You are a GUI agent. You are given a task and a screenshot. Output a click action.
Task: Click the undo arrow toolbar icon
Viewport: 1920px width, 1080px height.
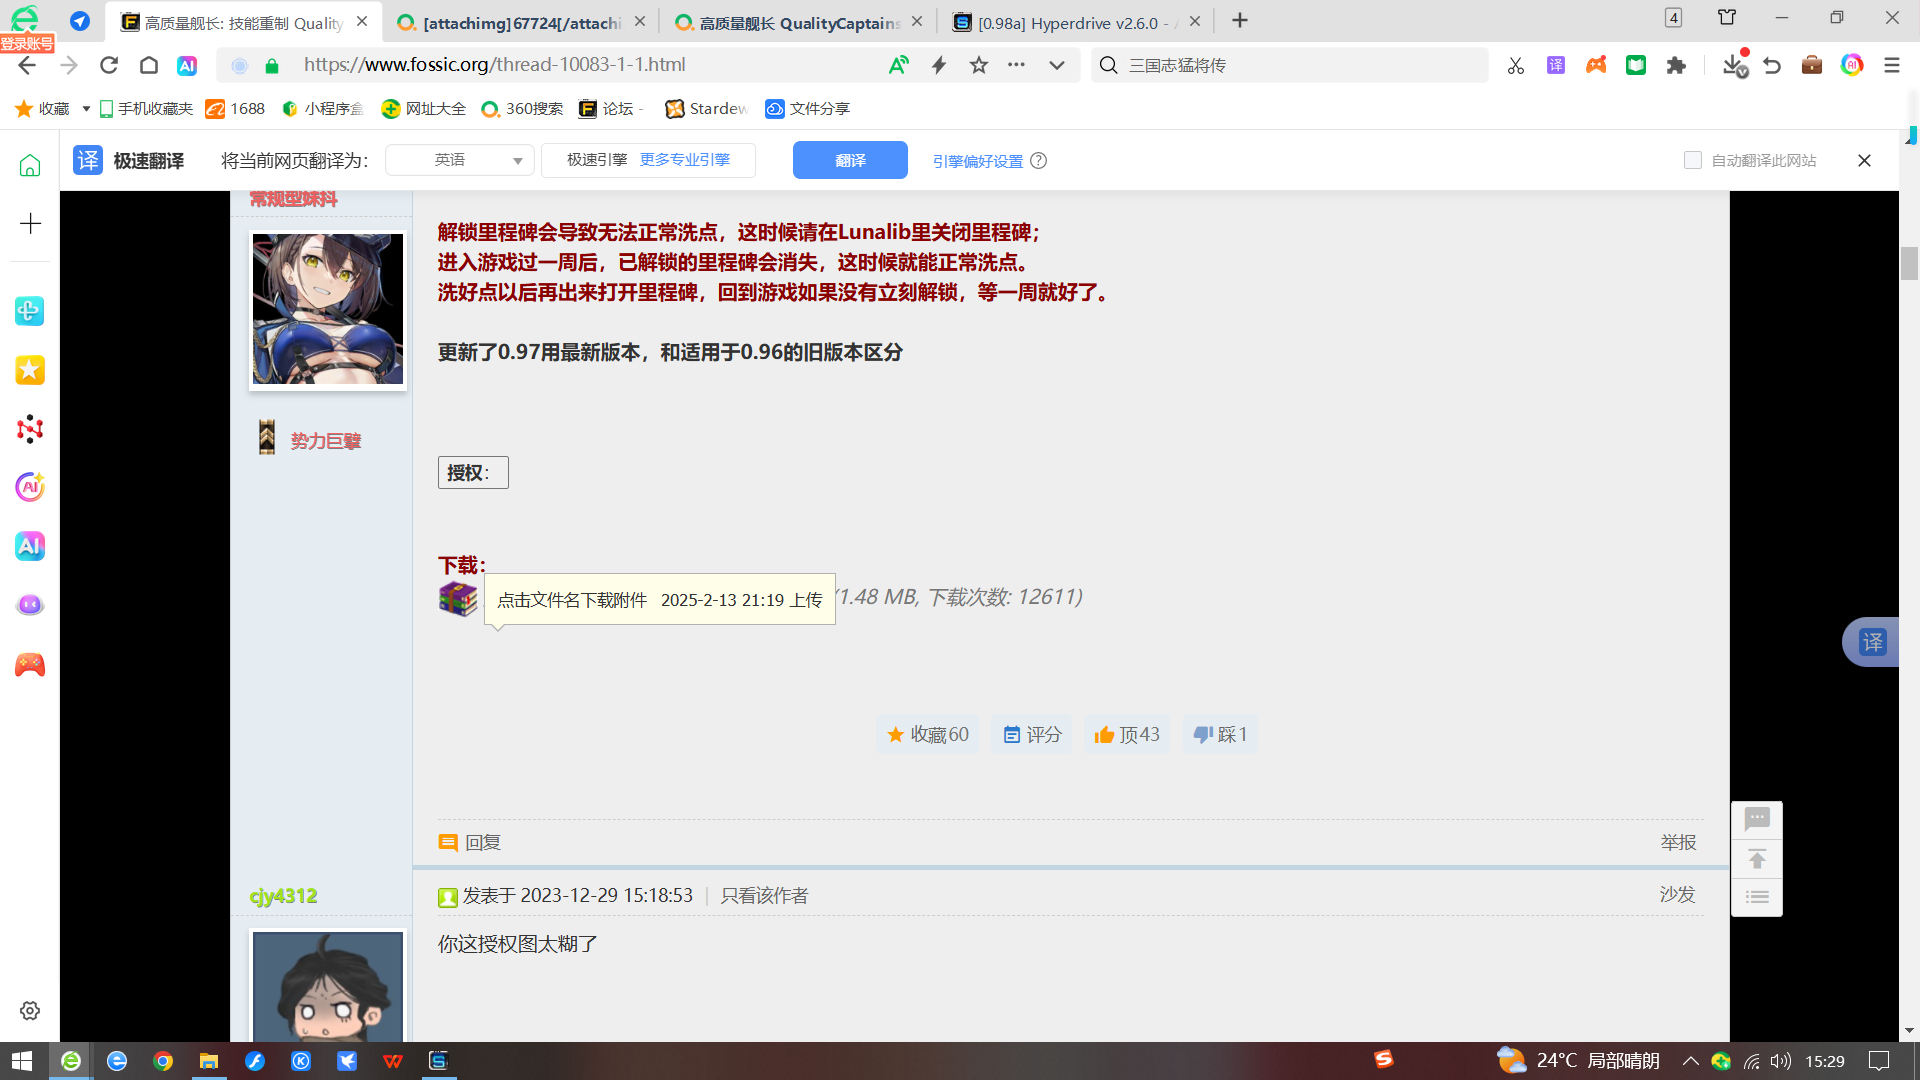tap(1772, 66)
